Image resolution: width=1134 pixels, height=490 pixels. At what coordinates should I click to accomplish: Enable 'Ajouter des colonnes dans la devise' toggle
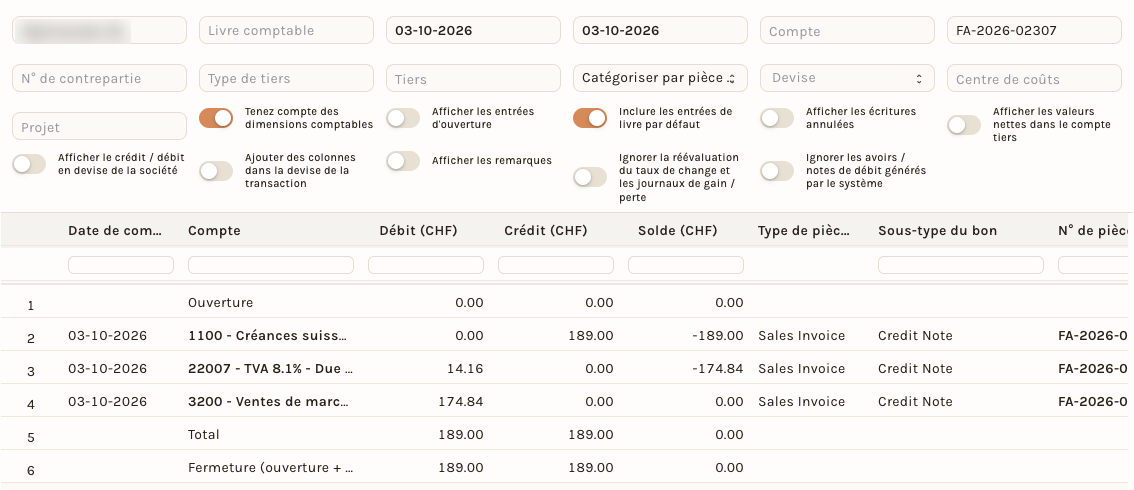(x=216, y=171)
